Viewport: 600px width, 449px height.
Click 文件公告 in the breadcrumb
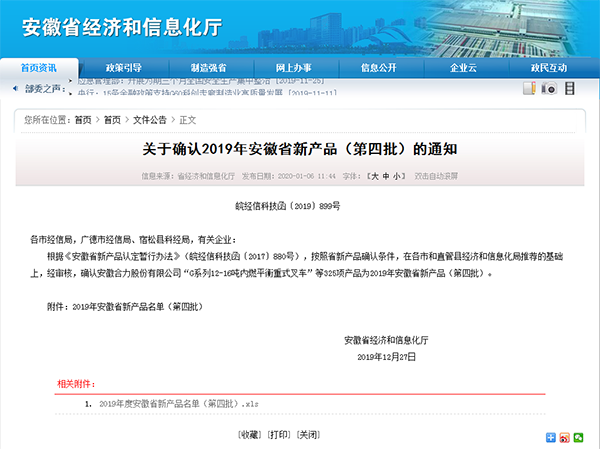tap(149, 119)
